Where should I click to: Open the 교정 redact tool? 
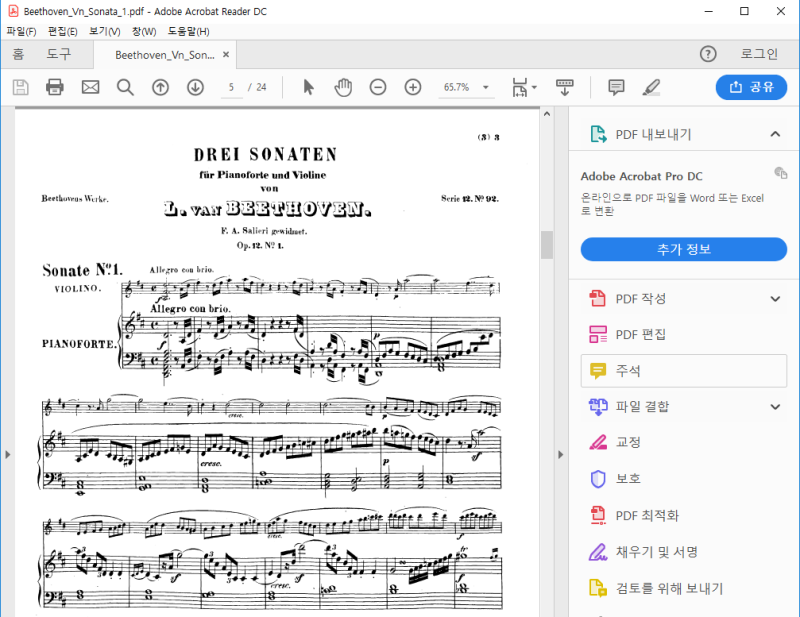[x=628, y=442]
